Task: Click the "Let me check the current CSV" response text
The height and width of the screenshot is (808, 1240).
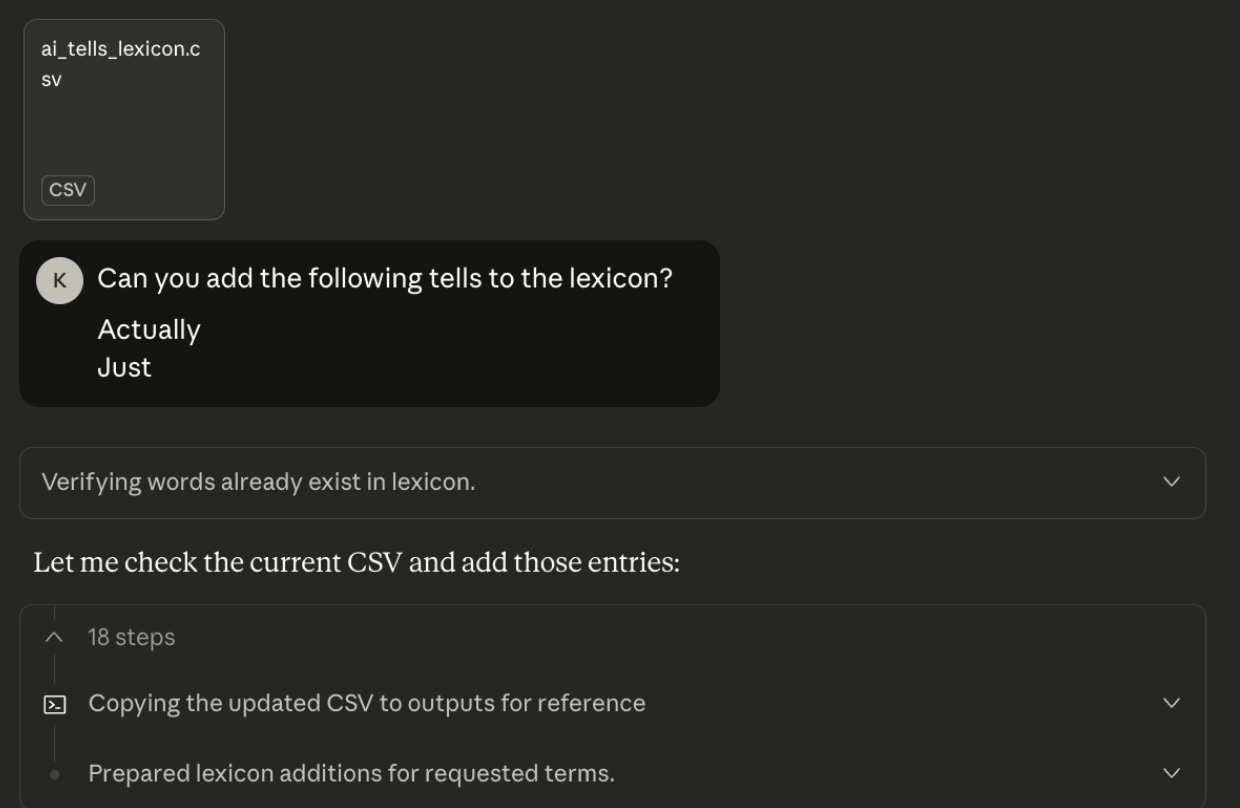Action: (x=356, y=563)
